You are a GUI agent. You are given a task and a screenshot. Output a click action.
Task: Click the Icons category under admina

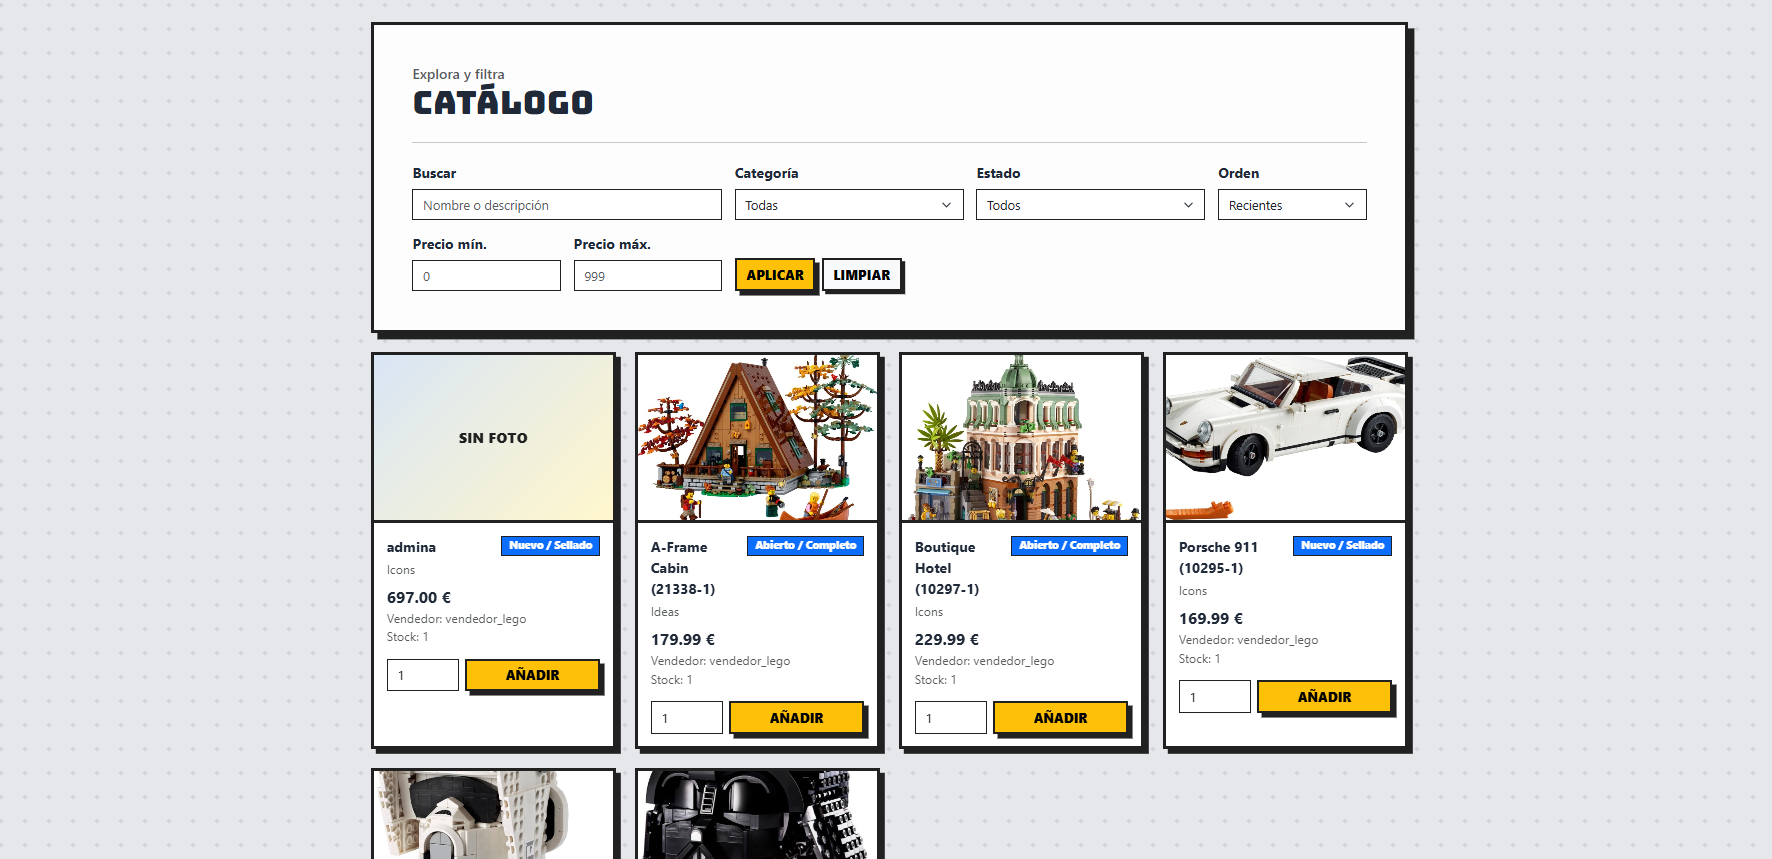point(401,570)
